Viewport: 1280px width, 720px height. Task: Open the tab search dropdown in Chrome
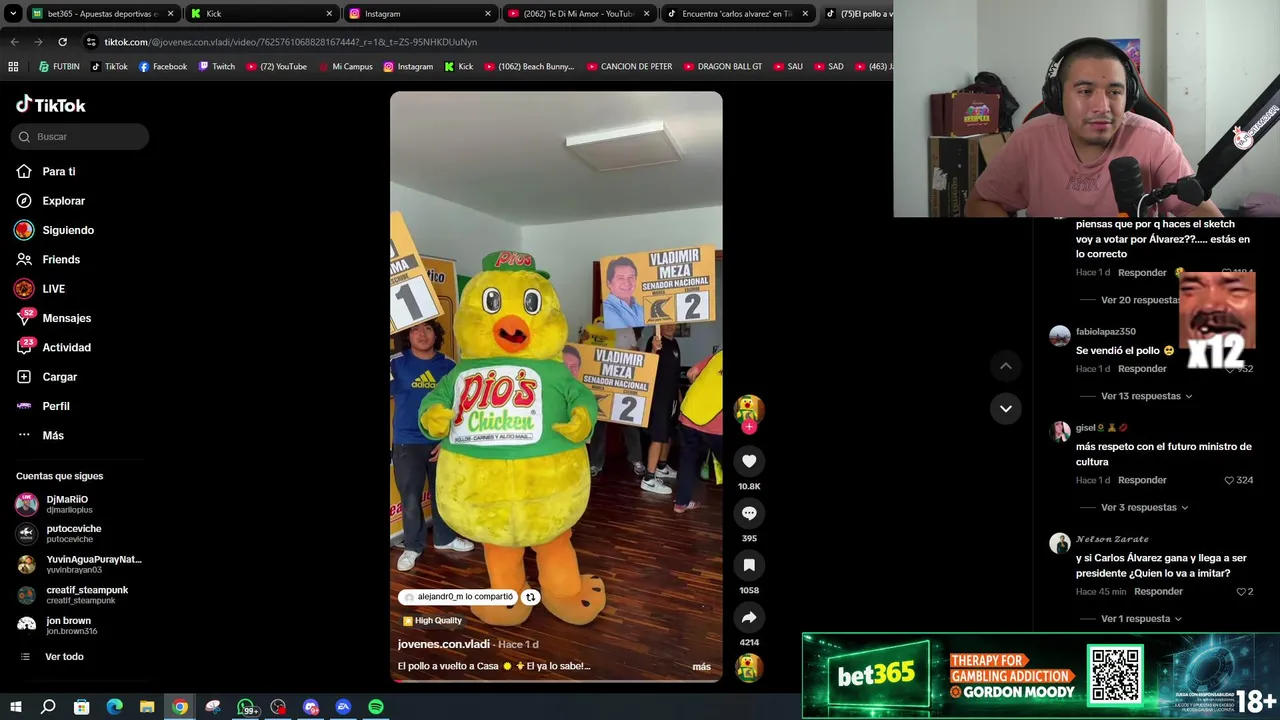click(13, 14)
